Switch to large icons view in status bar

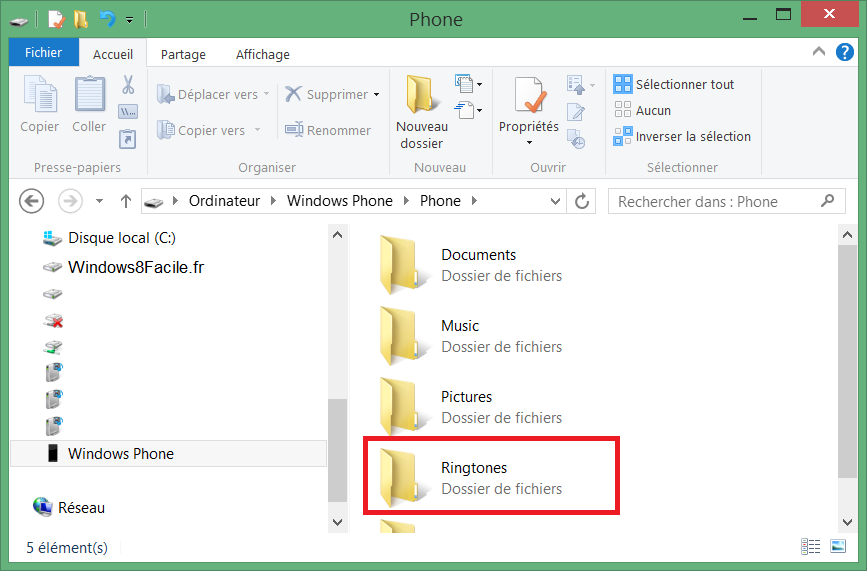(838, 547)
